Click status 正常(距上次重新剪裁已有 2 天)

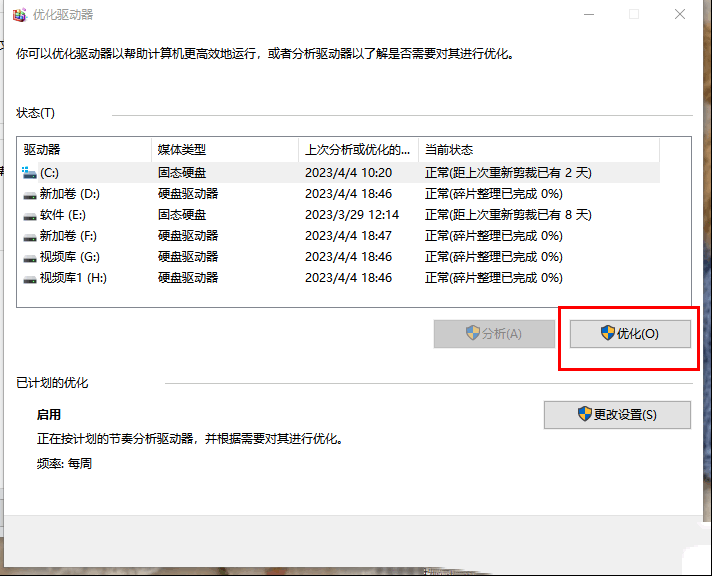coord(508,173)
